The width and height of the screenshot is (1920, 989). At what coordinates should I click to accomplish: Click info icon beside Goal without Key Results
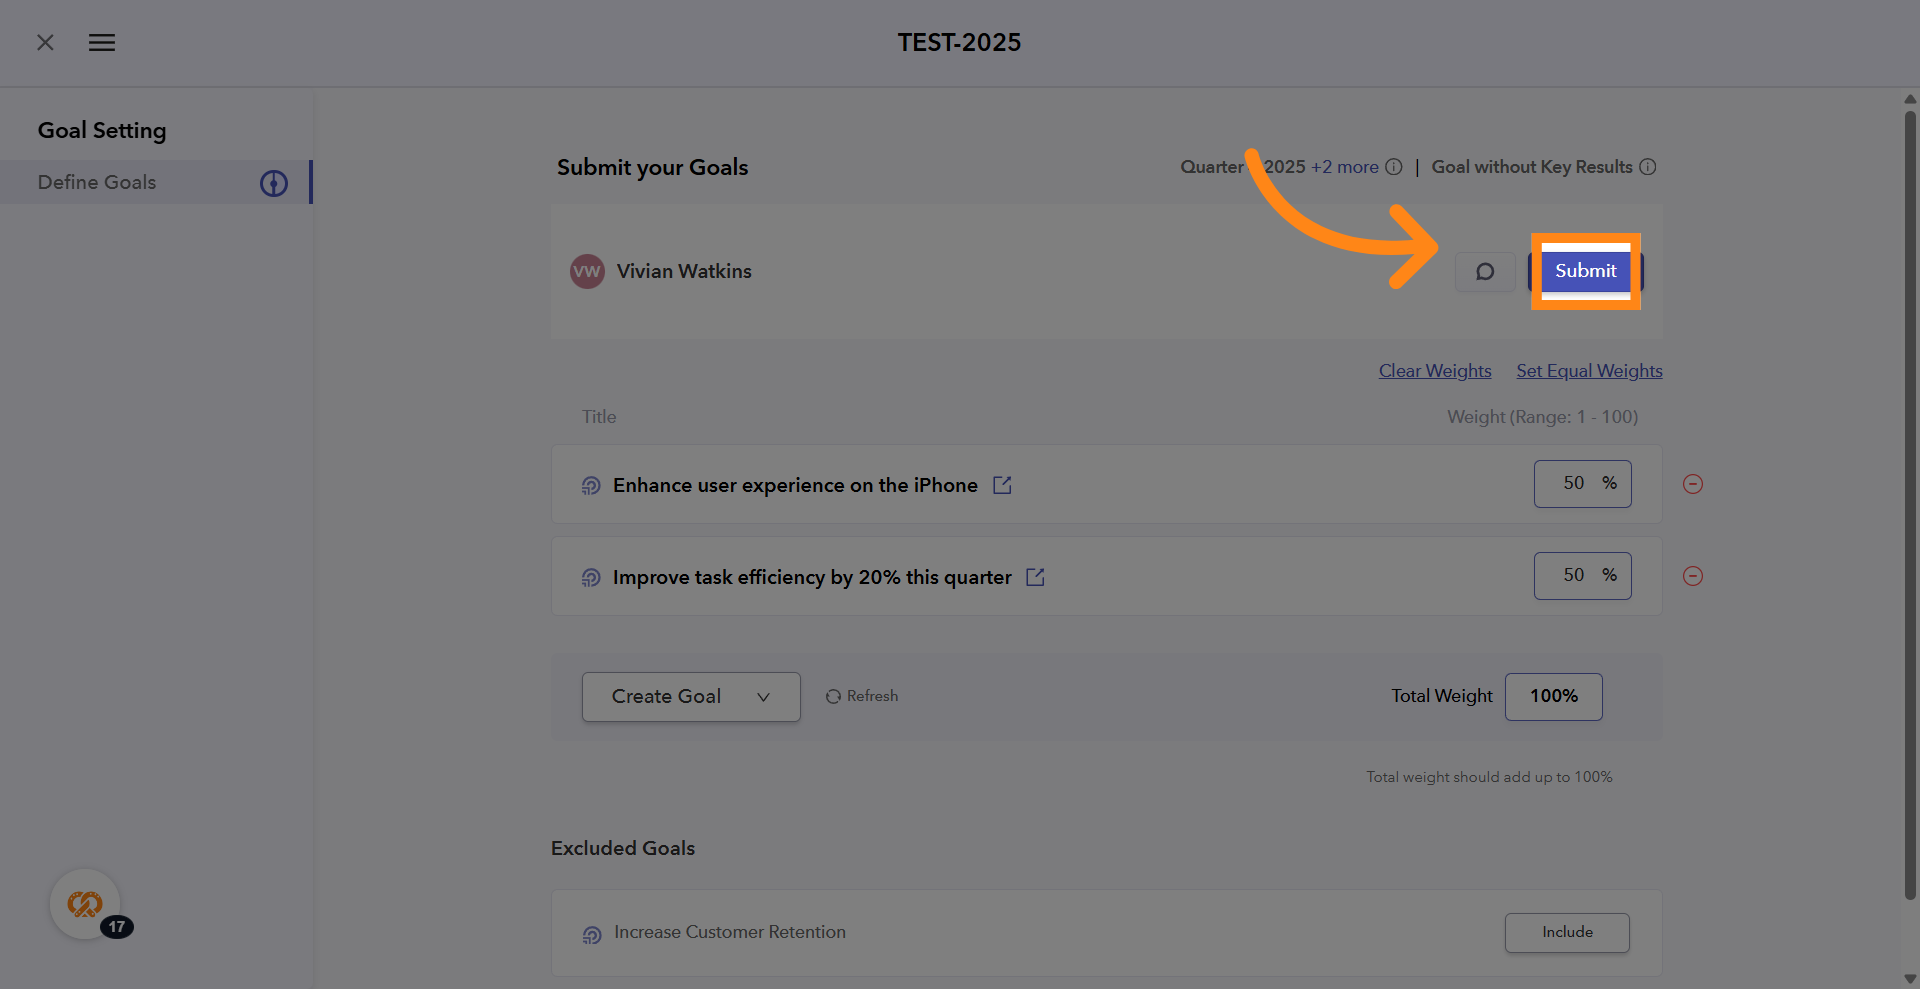(1648, 167)
